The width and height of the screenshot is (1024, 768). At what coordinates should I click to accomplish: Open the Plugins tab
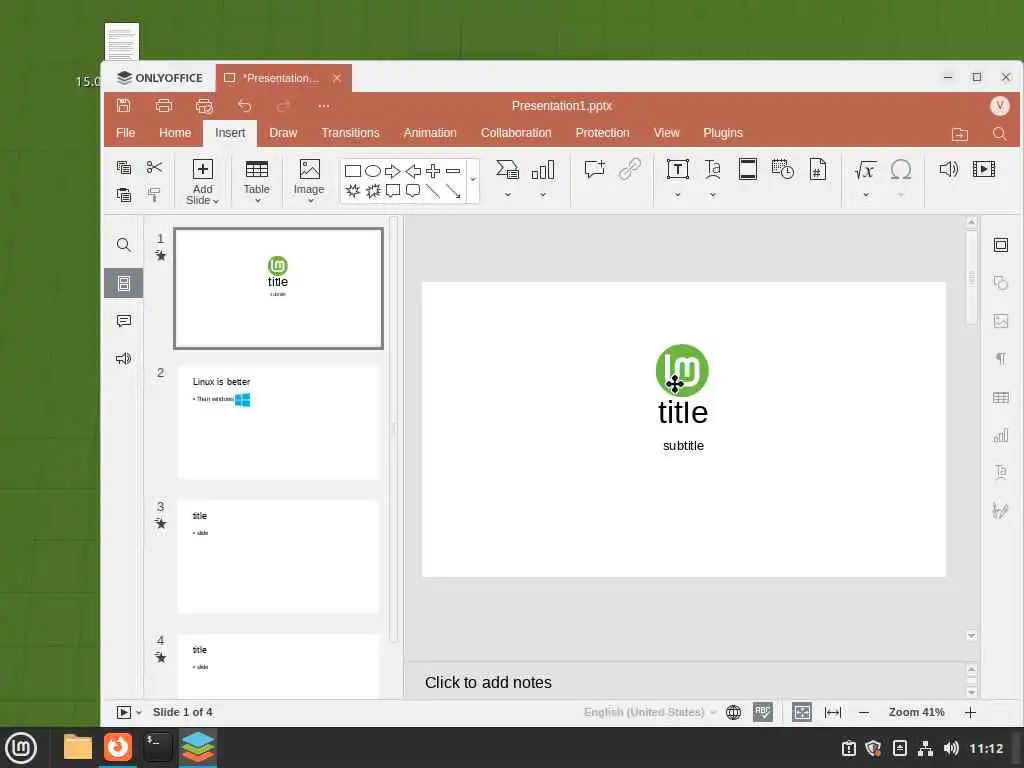pyautogui.click(x=722, y=133)
